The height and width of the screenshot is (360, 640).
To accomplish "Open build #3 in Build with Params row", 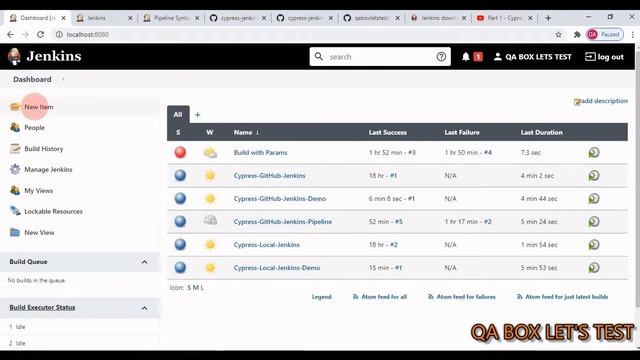I will point(412,153).
